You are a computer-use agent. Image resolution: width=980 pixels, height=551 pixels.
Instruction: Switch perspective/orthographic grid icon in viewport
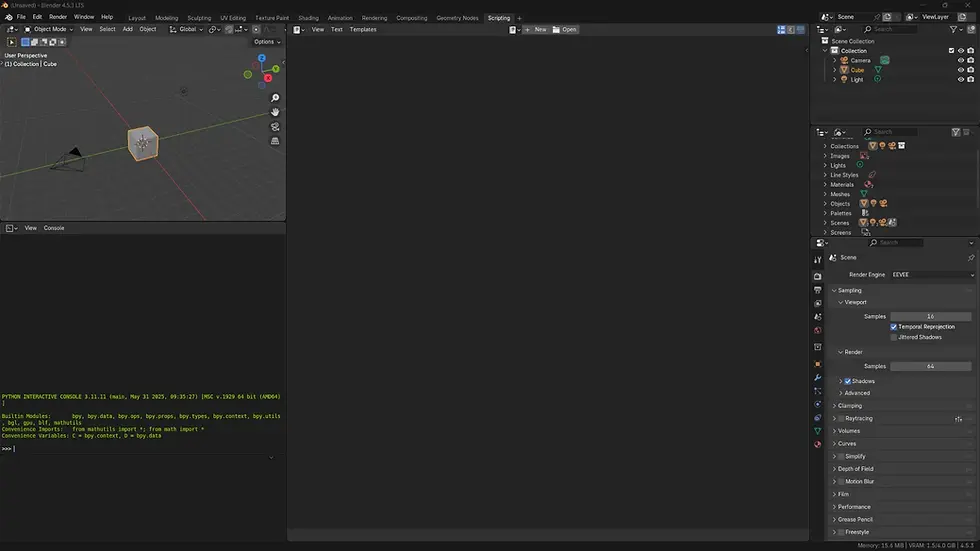pyautogui.click(x=275, y=141)
